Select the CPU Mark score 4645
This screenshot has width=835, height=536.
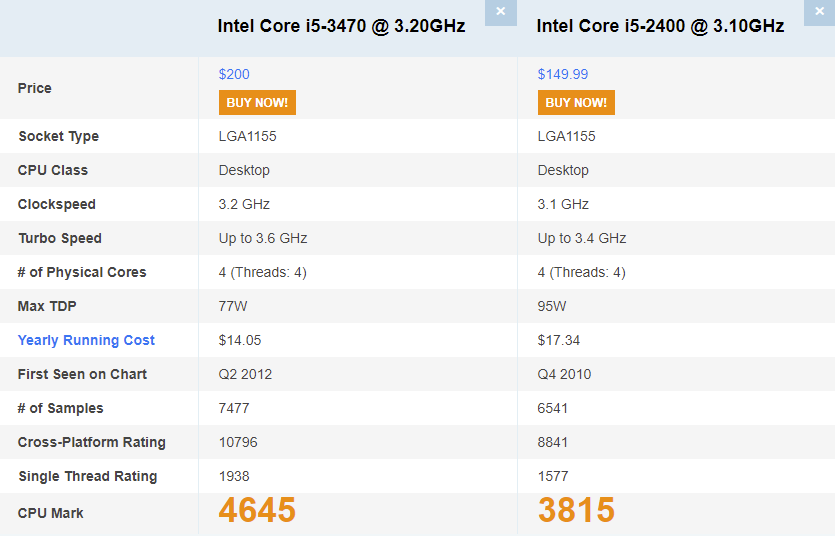[x=257, y=509]
